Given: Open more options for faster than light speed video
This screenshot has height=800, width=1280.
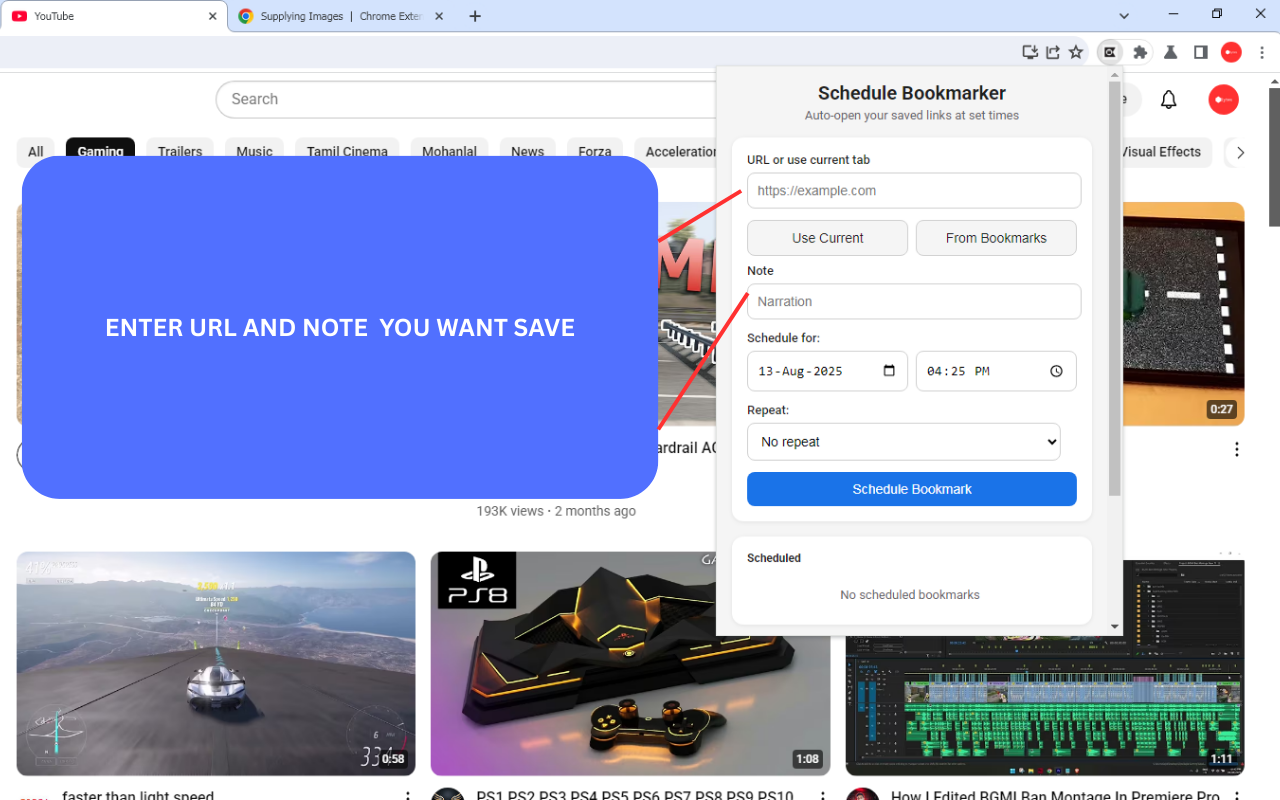Looking at the screenshot, I should pyautogui.click(x=407, y=796).
